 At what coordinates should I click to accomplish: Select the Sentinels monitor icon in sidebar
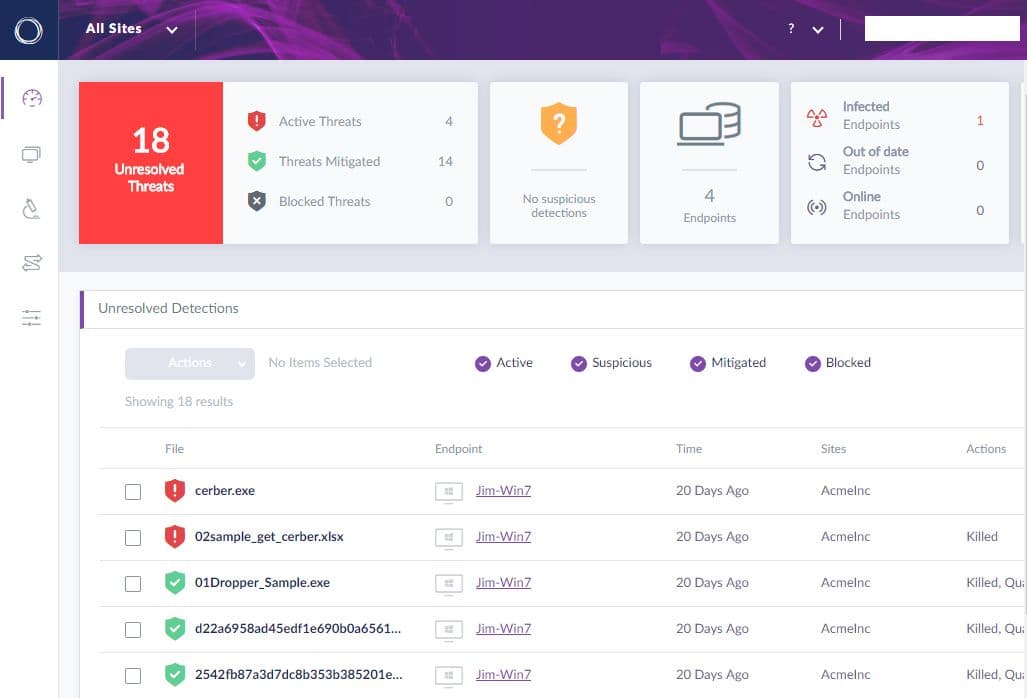31,153
